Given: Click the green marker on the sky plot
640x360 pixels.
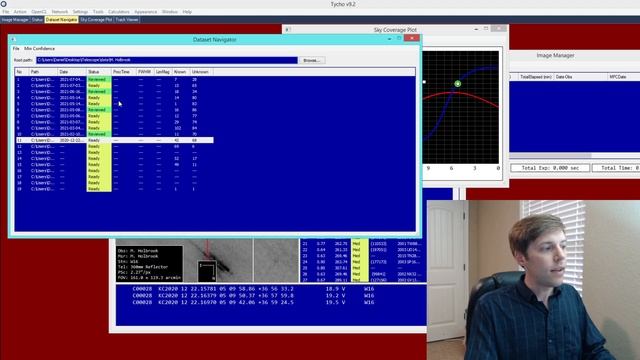Looking at the screenshot, I should tap(458, 84).
